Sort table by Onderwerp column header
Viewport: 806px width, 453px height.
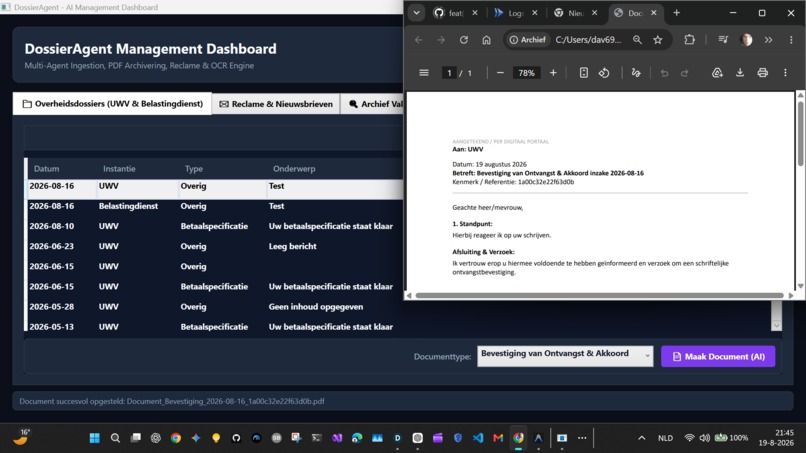click(x=294, y=169)
